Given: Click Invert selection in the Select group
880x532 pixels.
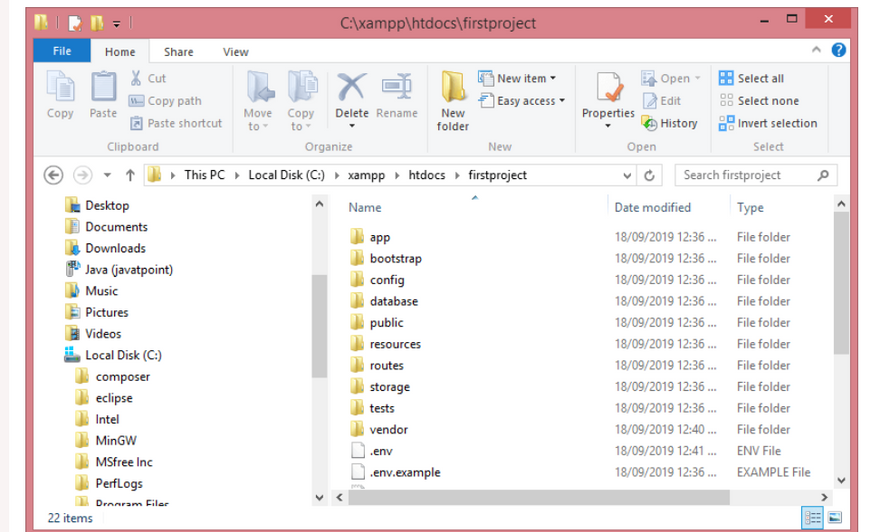Looking at the screenshot, I should coord(768,123).
